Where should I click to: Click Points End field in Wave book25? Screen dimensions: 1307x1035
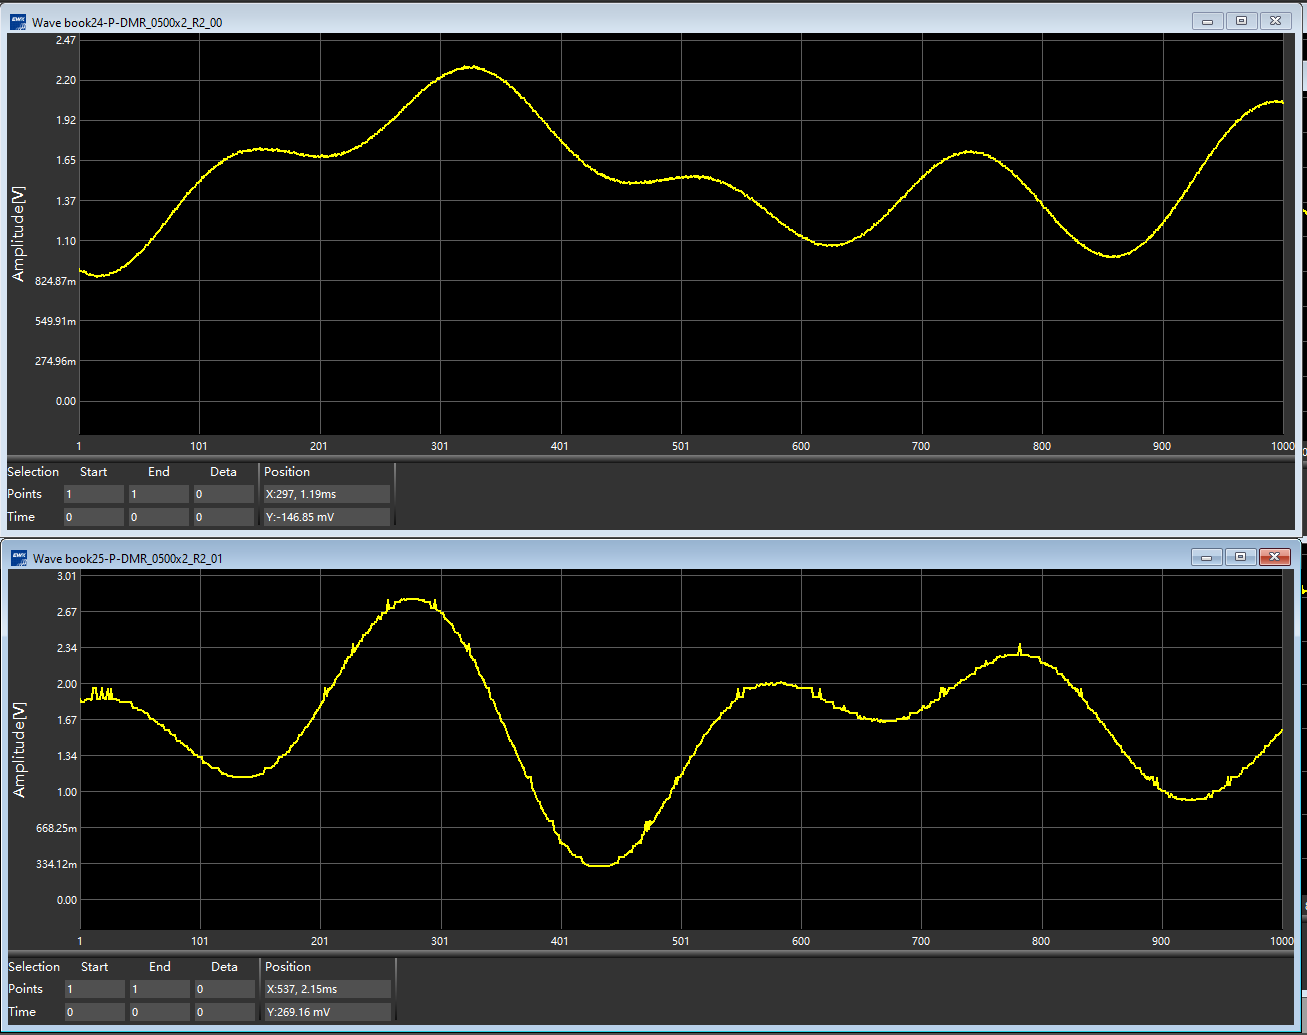(x=160, y=989)
